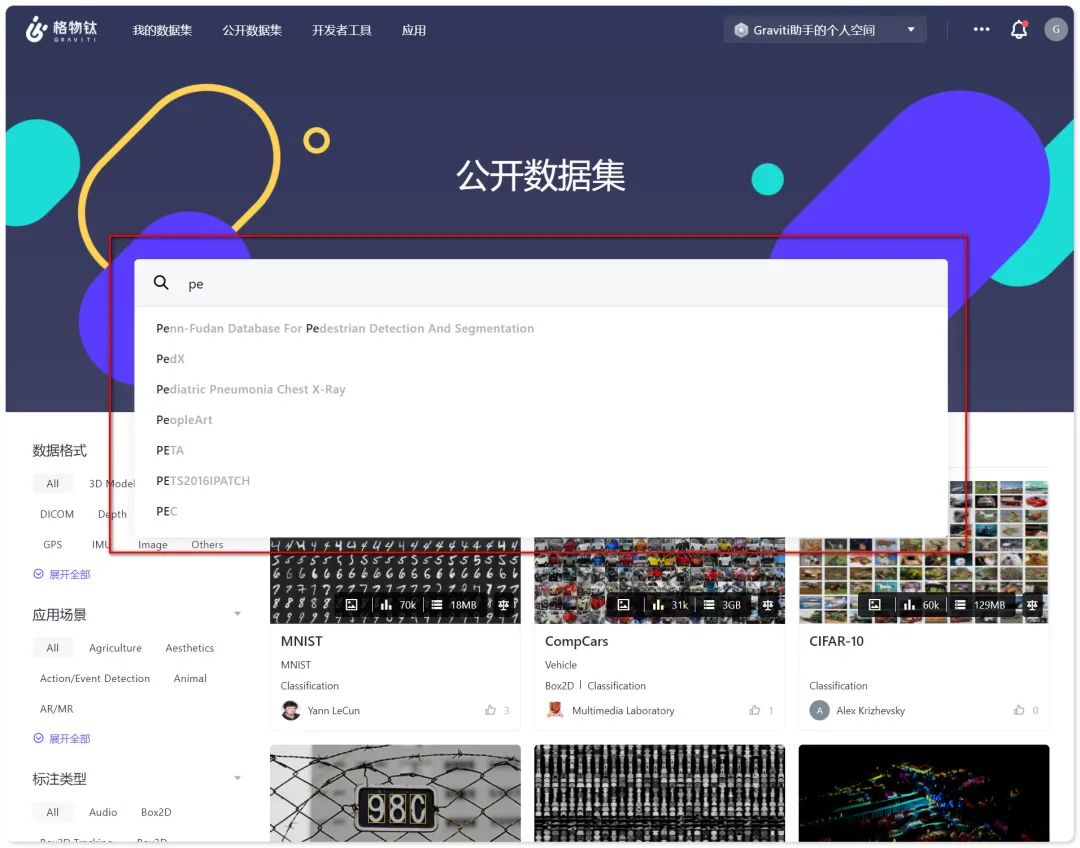Expand all data formats via 展开全部
Viewport: 1080px width, 848px height.
coord(62,574)
